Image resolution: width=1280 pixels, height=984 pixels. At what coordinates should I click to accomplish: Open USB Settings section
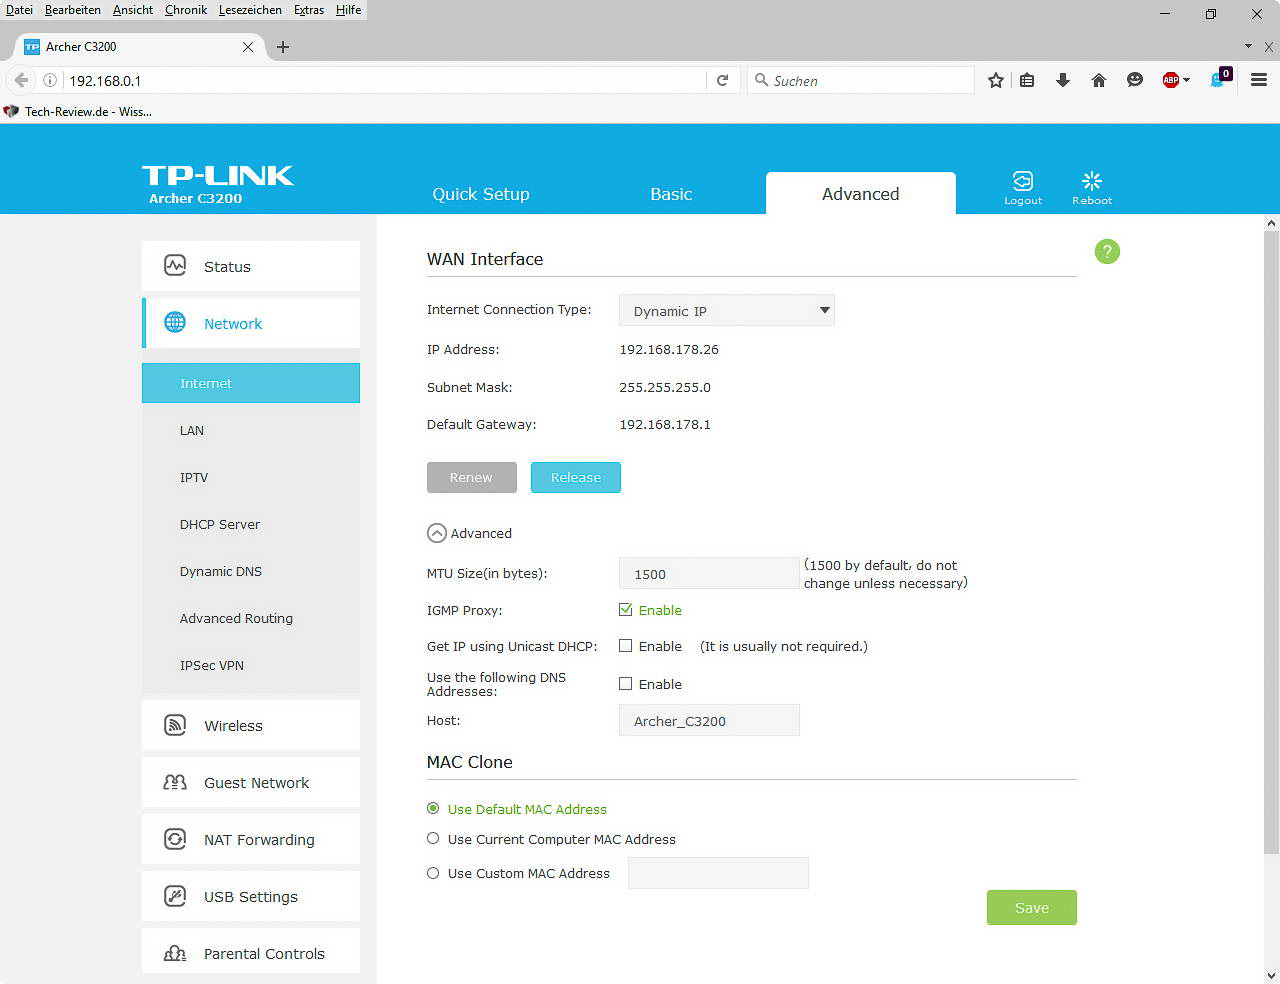tap(251, 897)
